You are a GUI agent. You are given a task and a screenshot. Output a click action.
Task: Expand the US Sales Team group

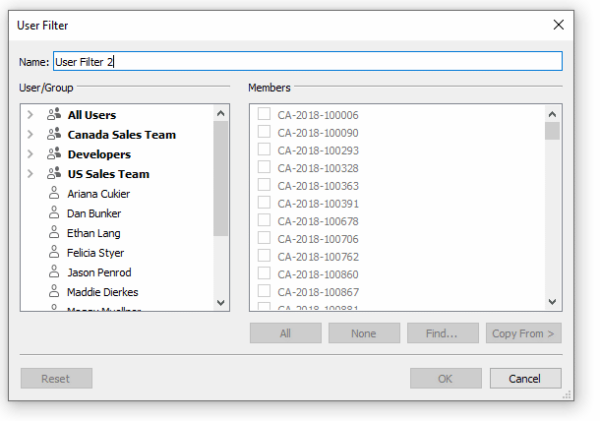coord(30,174)
